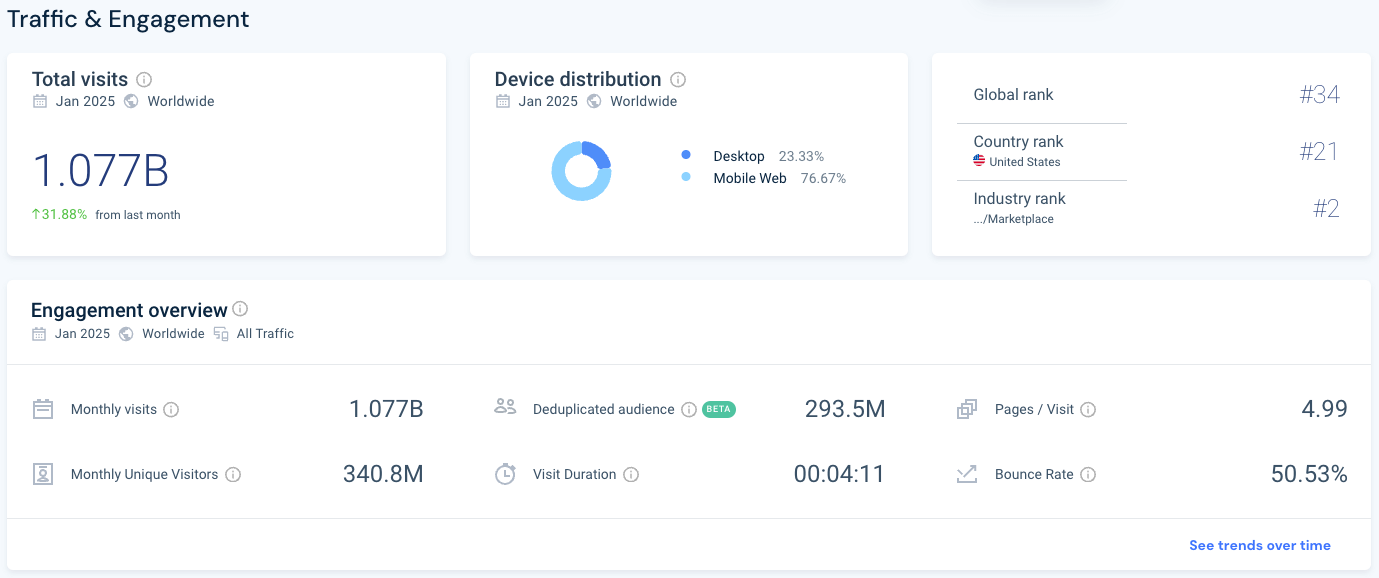This screenshot has width=1379, height=578.
Task: Open the Engagement overview info tooltip
Action: 240,310
